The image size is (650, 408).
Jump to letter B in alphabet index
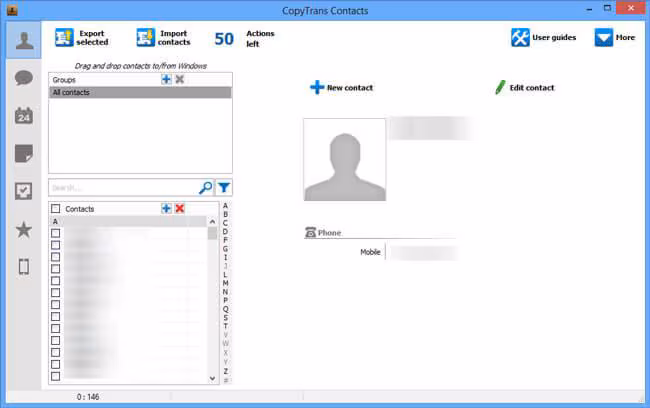(x=226, y=214)
